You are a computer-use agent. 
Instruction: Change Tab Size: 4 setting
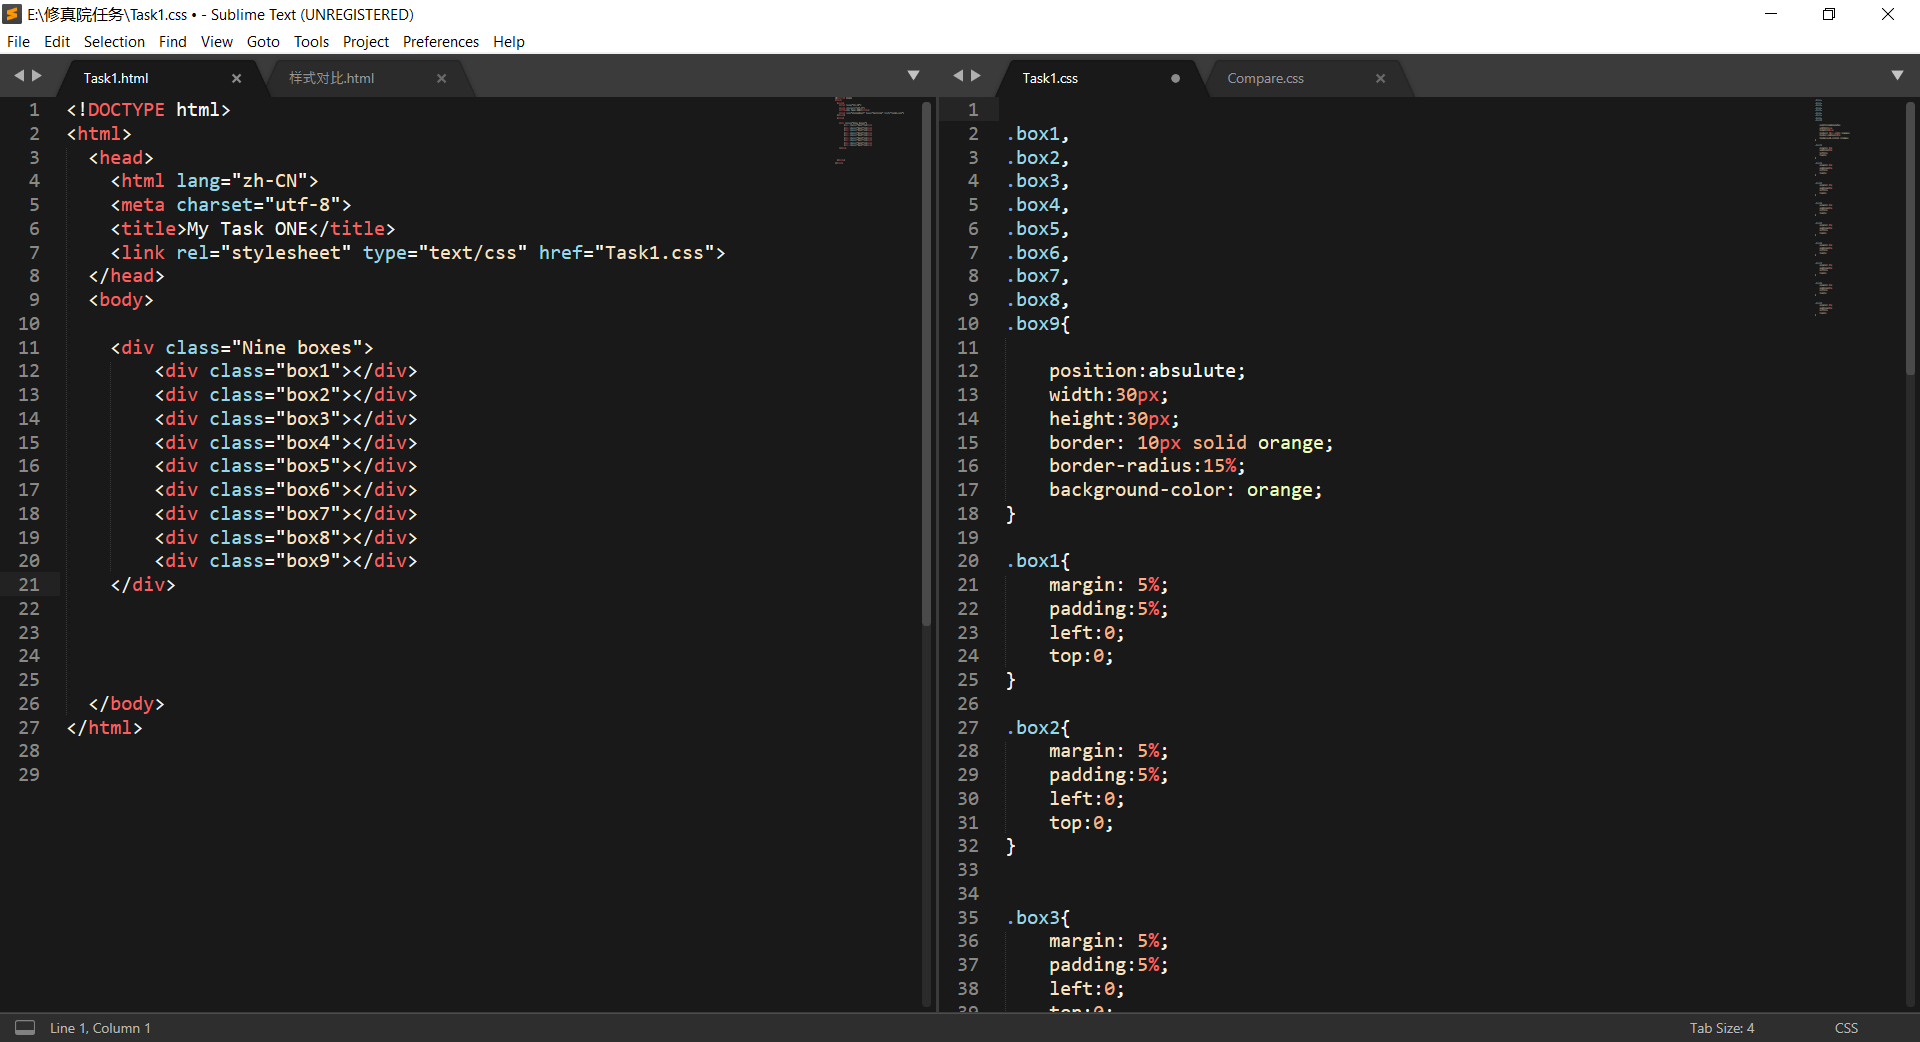[x=1722, y=1028]
